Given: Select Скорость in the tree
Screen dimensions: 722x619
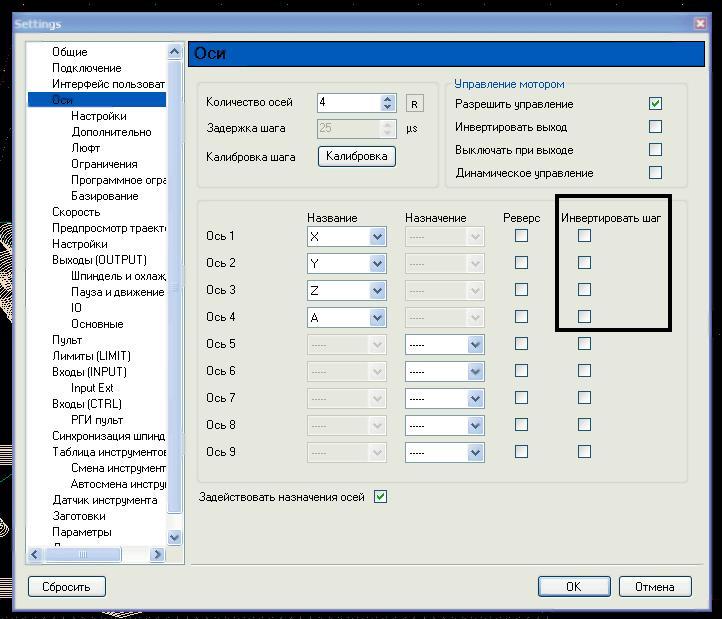Looking at the screenshot, I should pyautogui.click(x=76, y=212).
